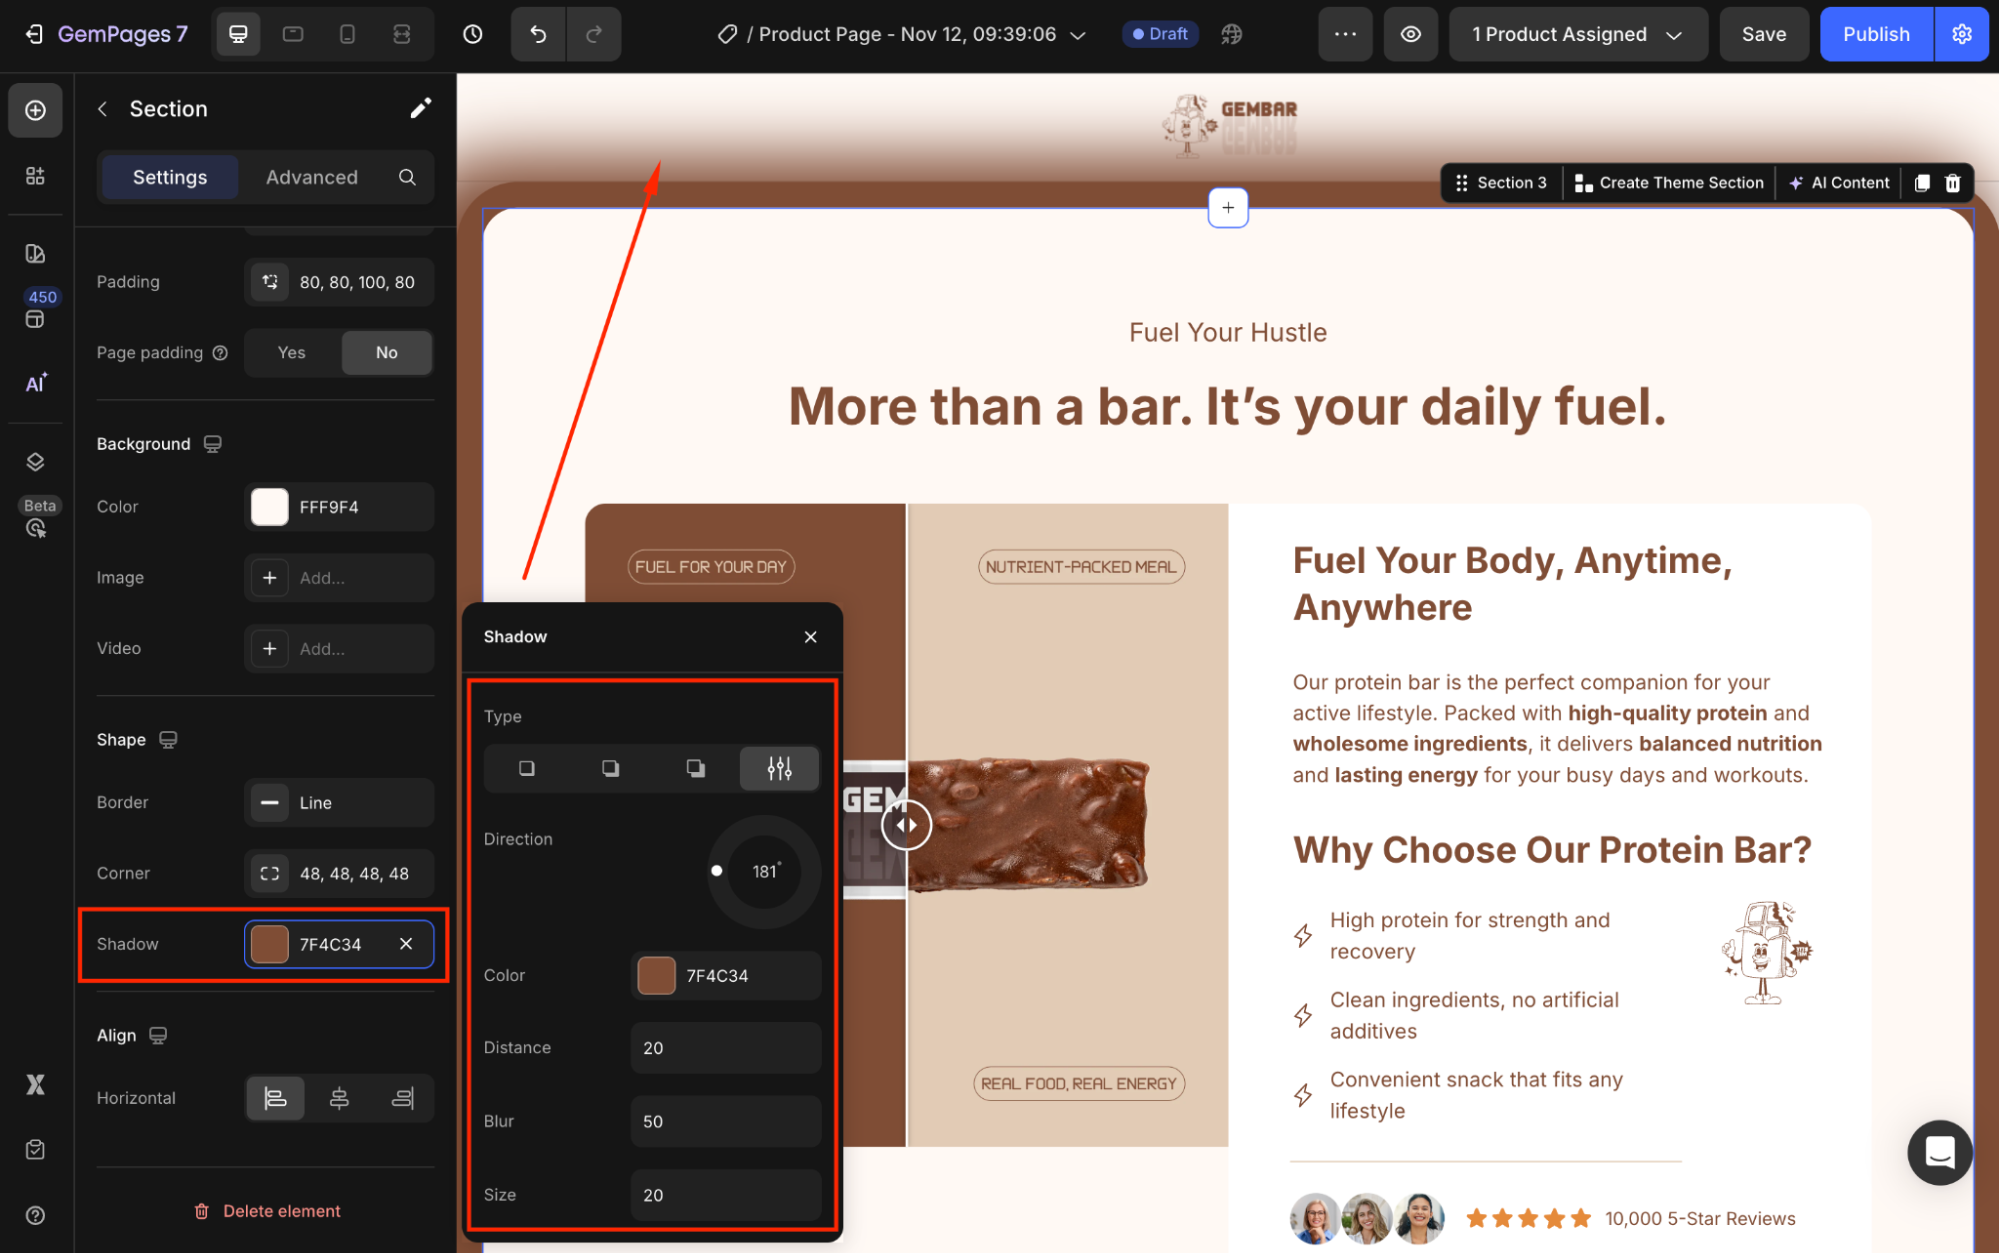The image size is (1999, 1254).
Task: Select center horizontal alignment
Action: pos(339,1098)
